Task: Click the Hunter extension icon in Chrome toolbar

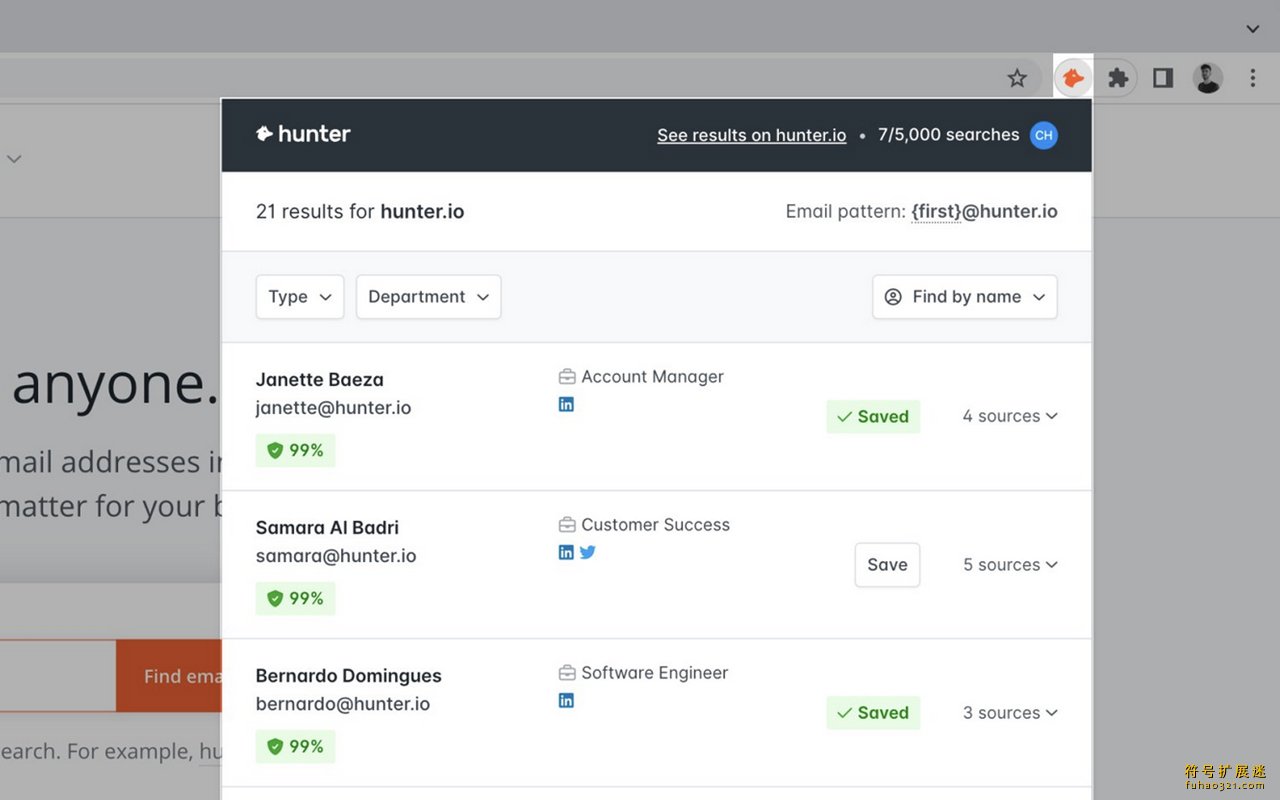Action: (x=1073, y=78)
